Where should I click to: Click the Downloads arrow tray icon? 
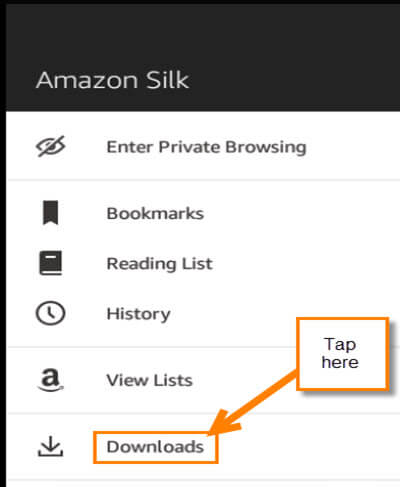pyautogui.click(x=50, y=446)
